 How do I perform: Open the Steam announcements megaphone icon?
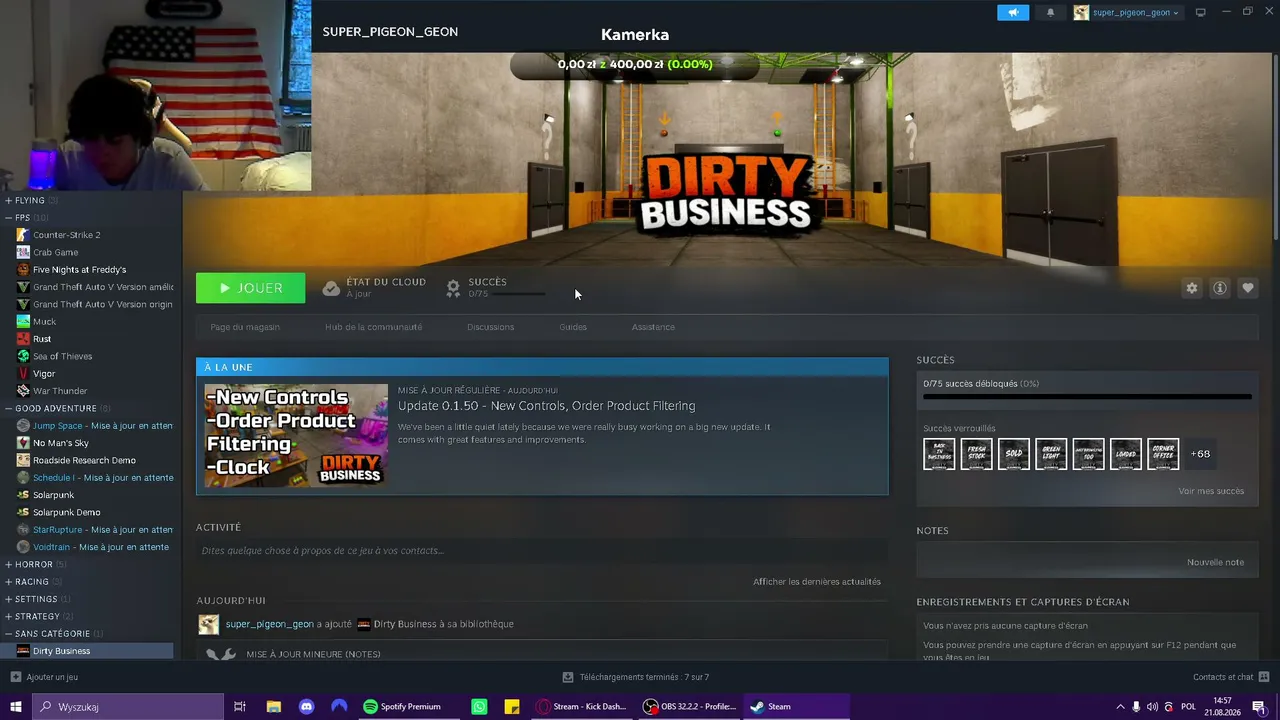pos(1013,13)
